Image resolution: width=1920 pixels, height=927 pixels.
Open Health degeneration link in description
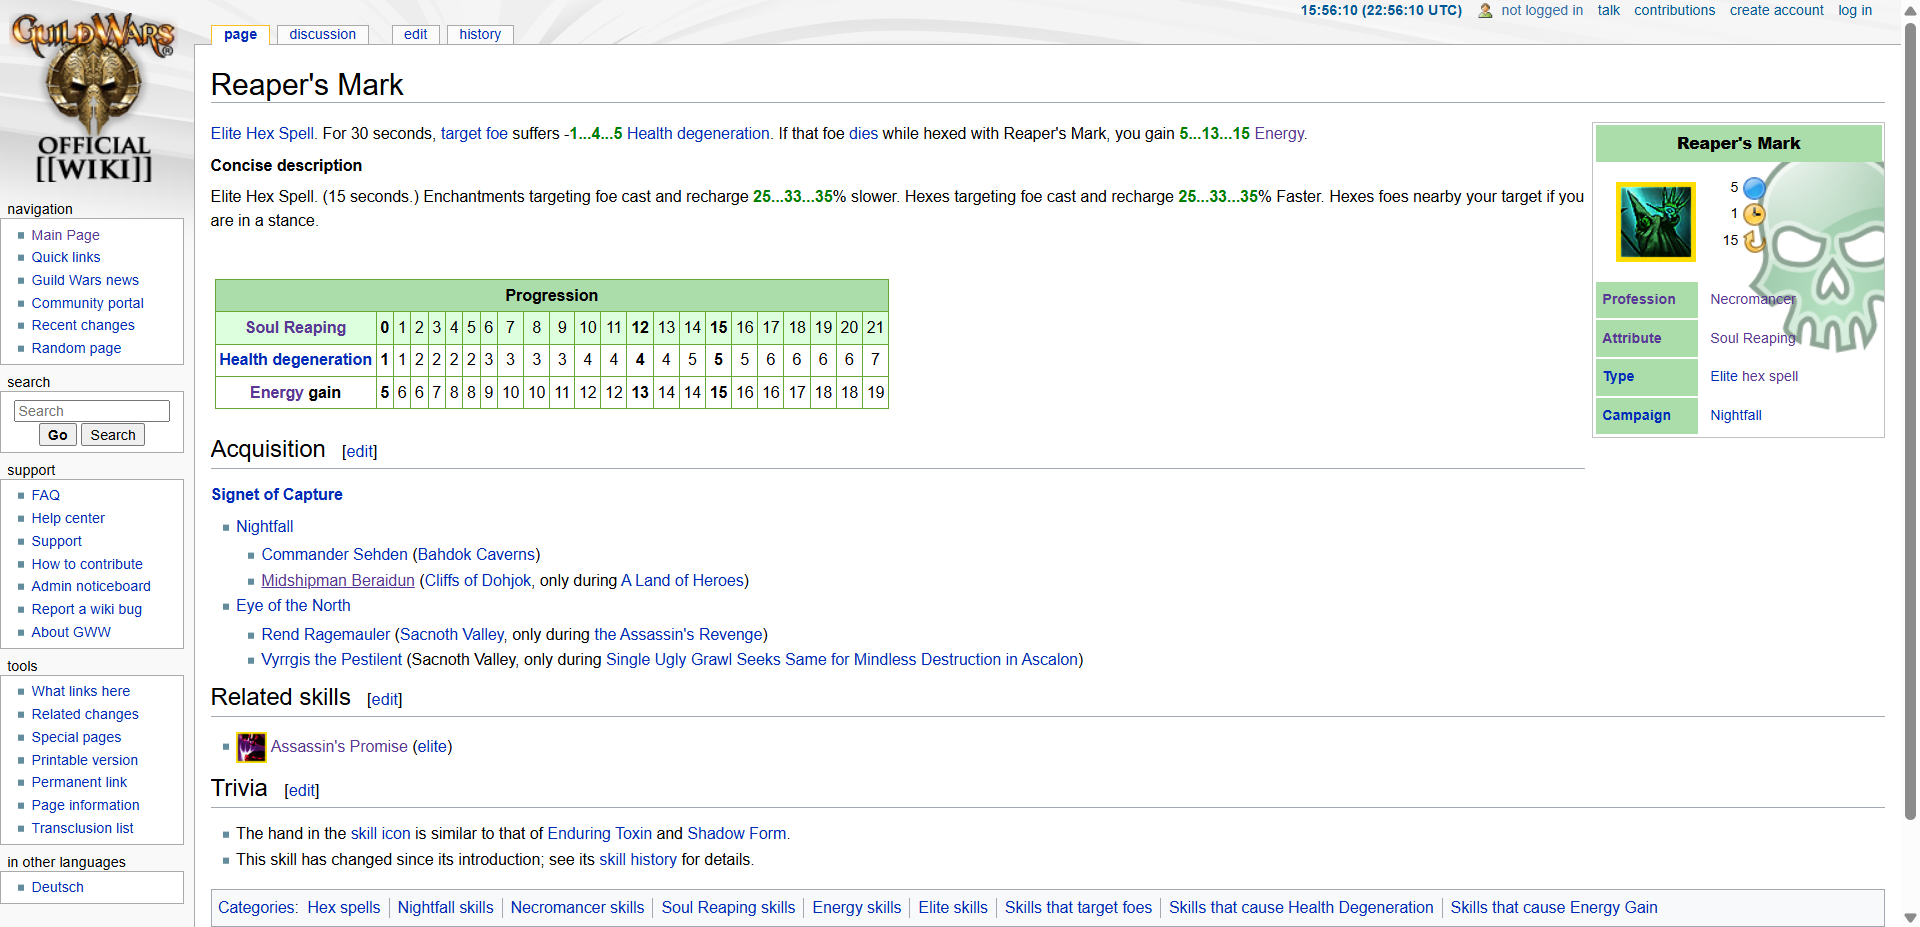coord(698,134)
